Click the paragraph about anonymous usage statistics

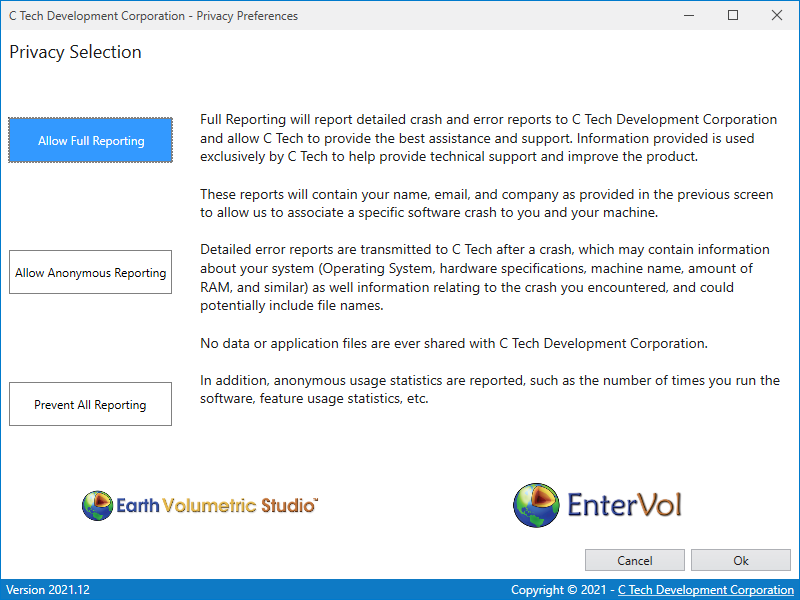[x=490, y=389]
